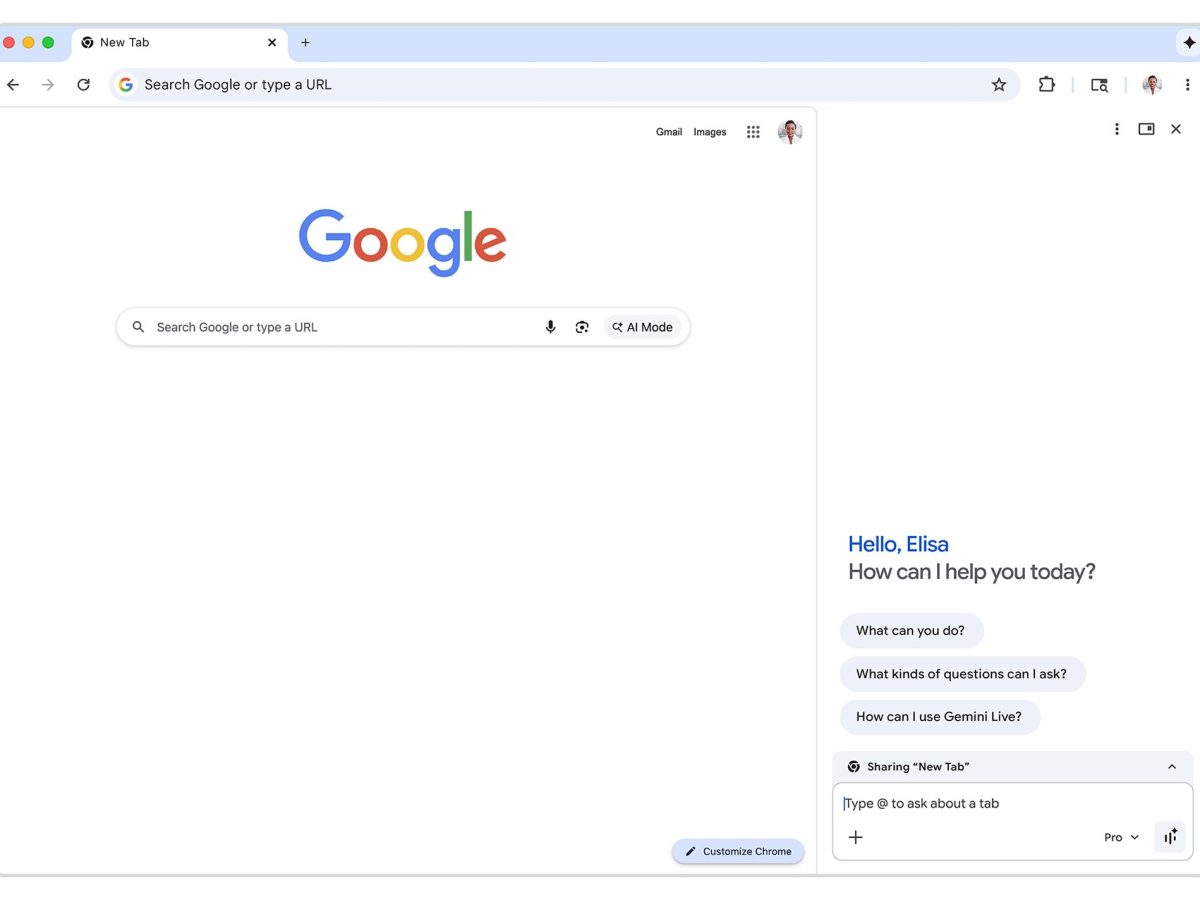This screenshot has height=900, width=1200.
Task: Click the green macOS fullscreen window button
Action: click(x=48, y=43)
